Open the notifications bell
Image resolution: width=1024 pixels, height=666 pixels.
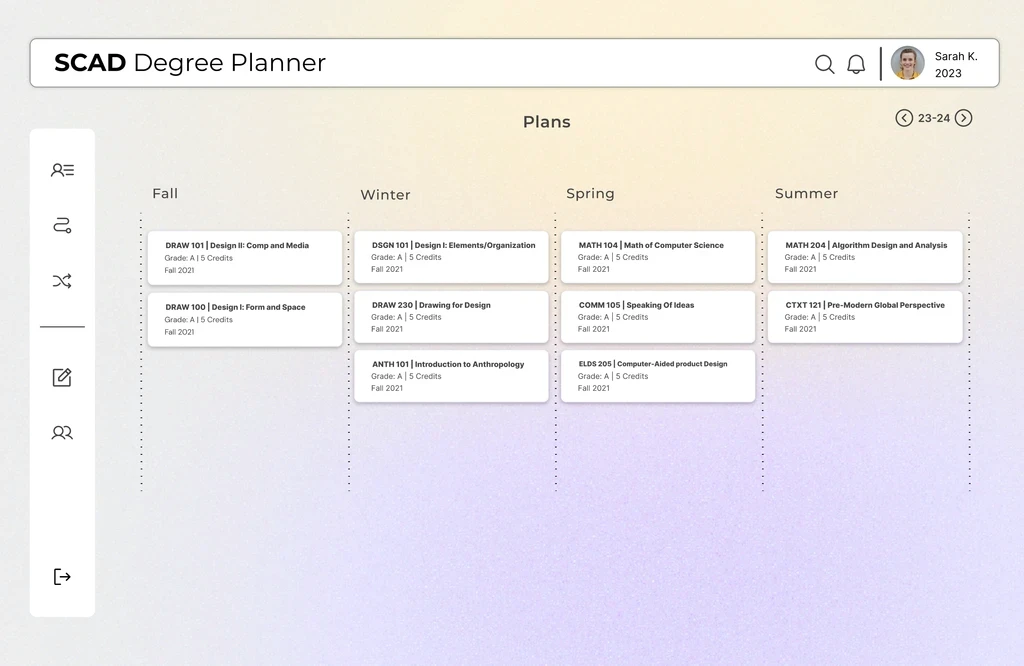[x=856, y=64]
